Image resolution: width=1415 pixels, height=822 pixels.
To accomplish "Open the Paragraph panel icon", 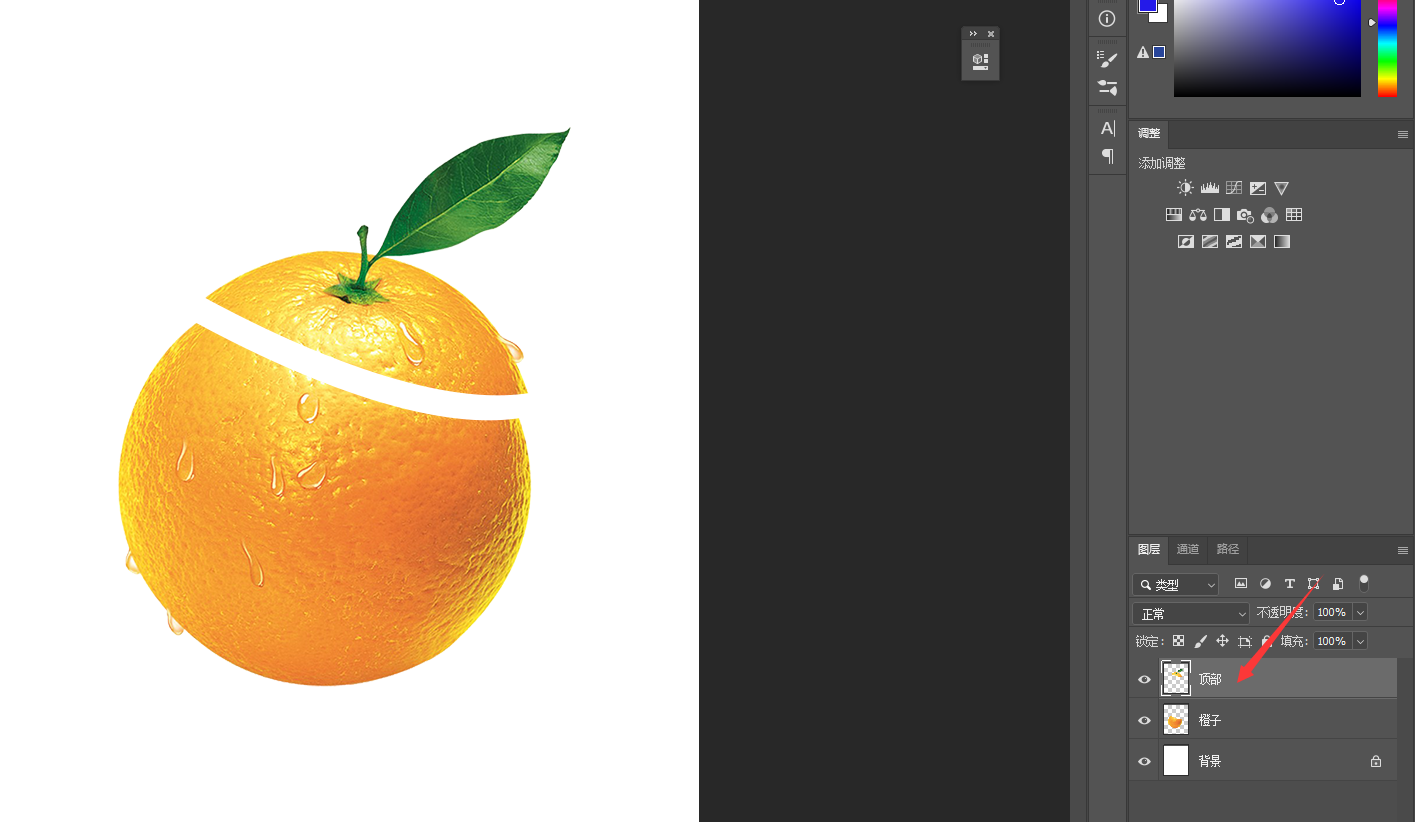I will 1108,155.
